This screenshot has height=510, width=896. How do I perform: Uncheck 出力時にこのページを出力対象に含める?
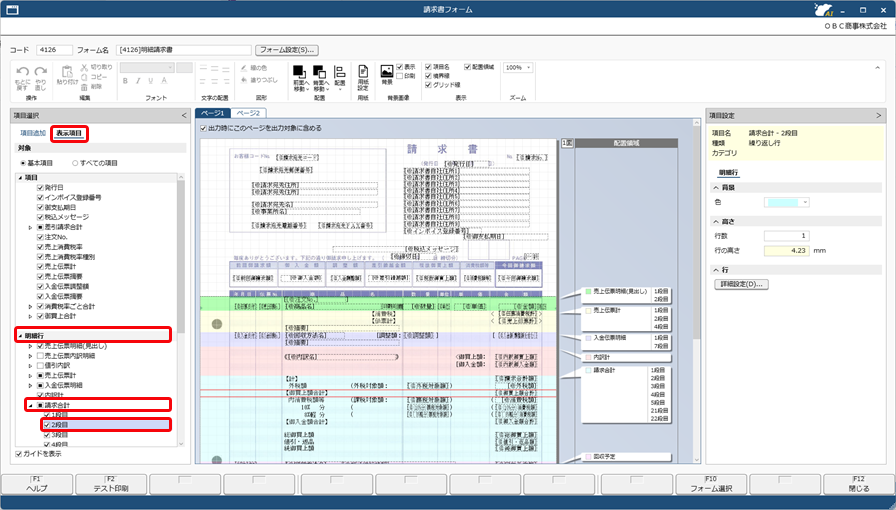(203, 128)
